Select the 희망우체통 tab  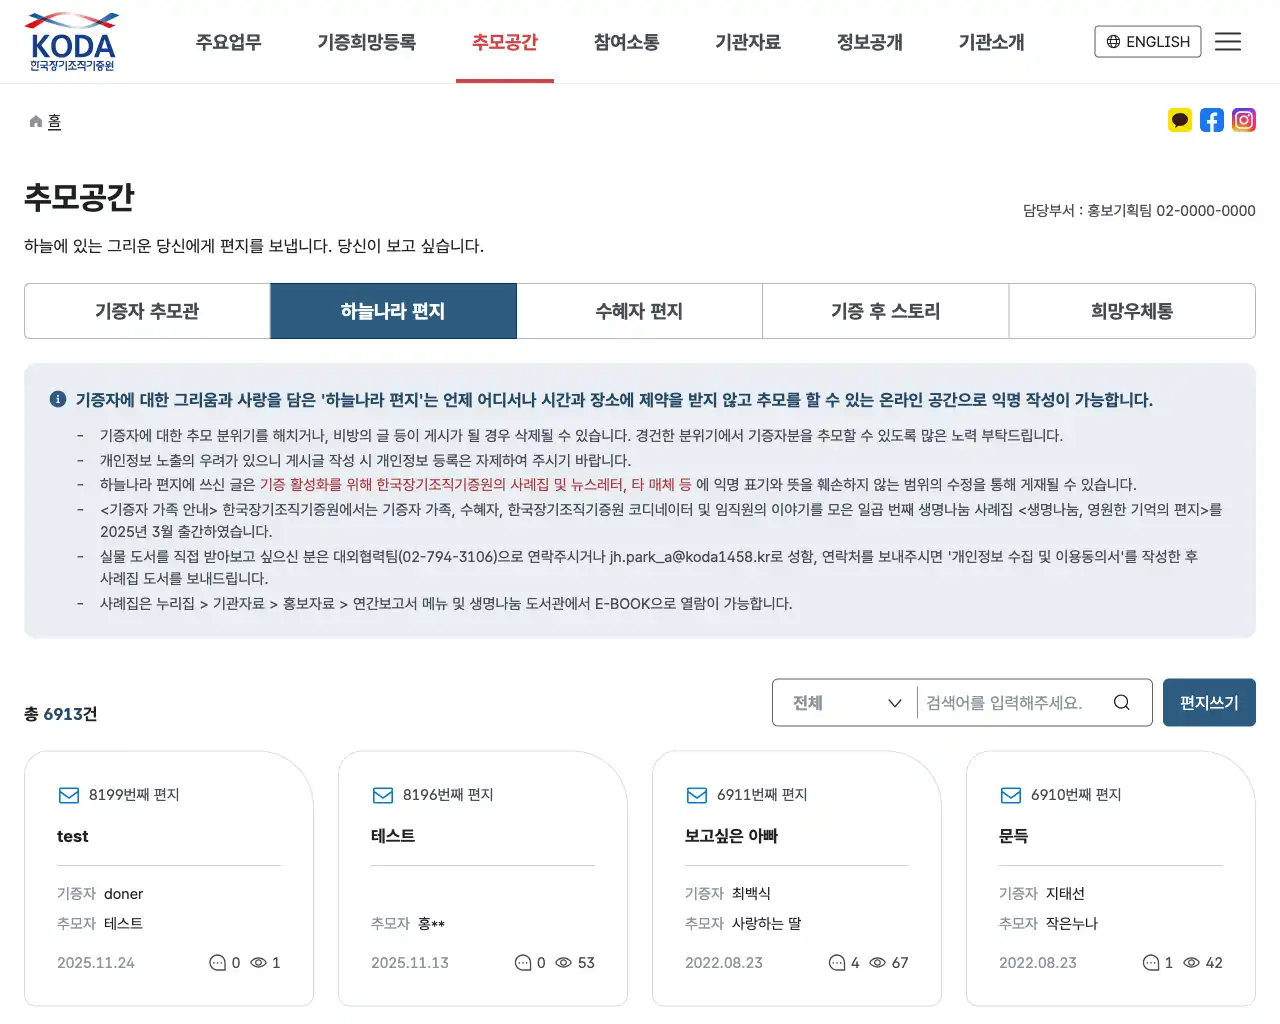click(1131, 311)
